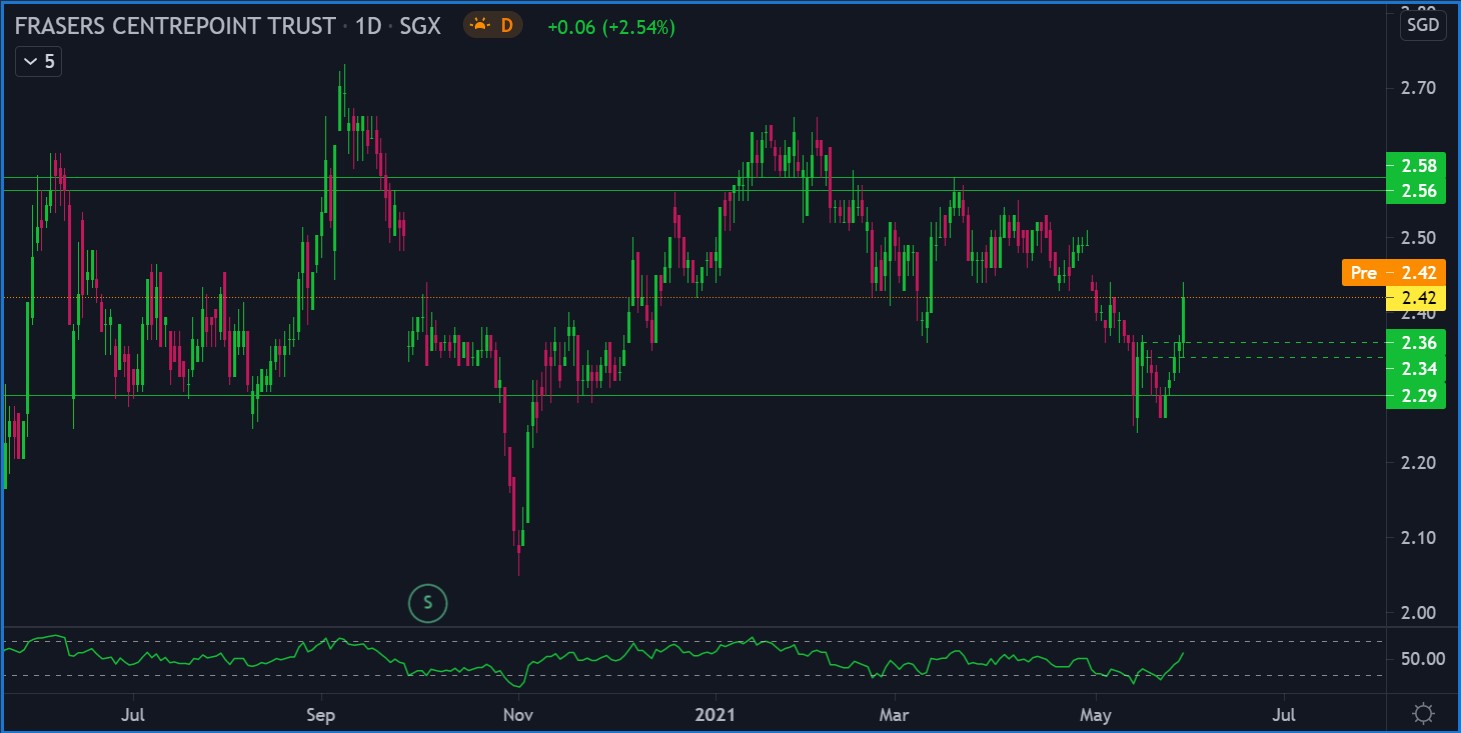This screenshot has height=733, width=1461.
Task: Click the May label on time axis
Action: tap(1097, 715)
